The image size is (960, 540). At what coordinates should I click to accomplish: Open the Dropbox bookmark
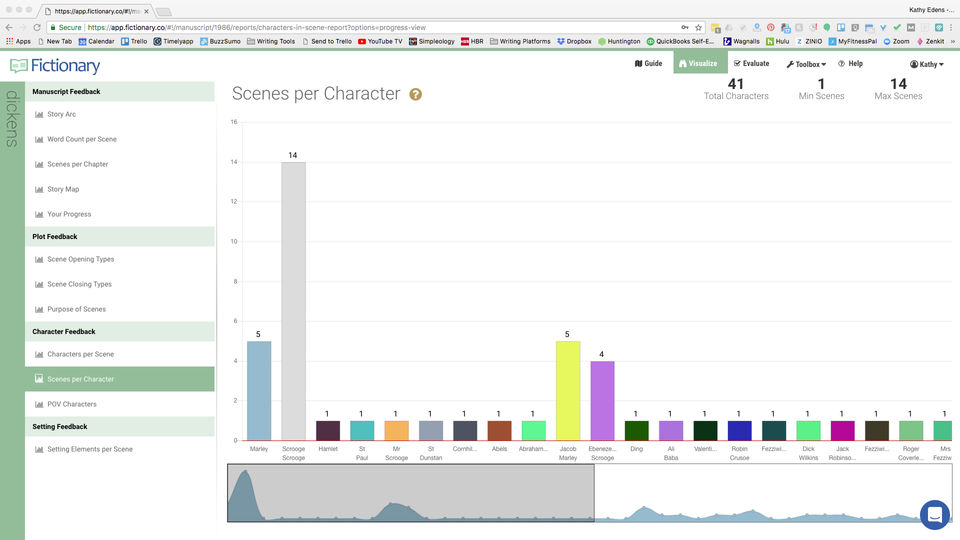[574, 41]
